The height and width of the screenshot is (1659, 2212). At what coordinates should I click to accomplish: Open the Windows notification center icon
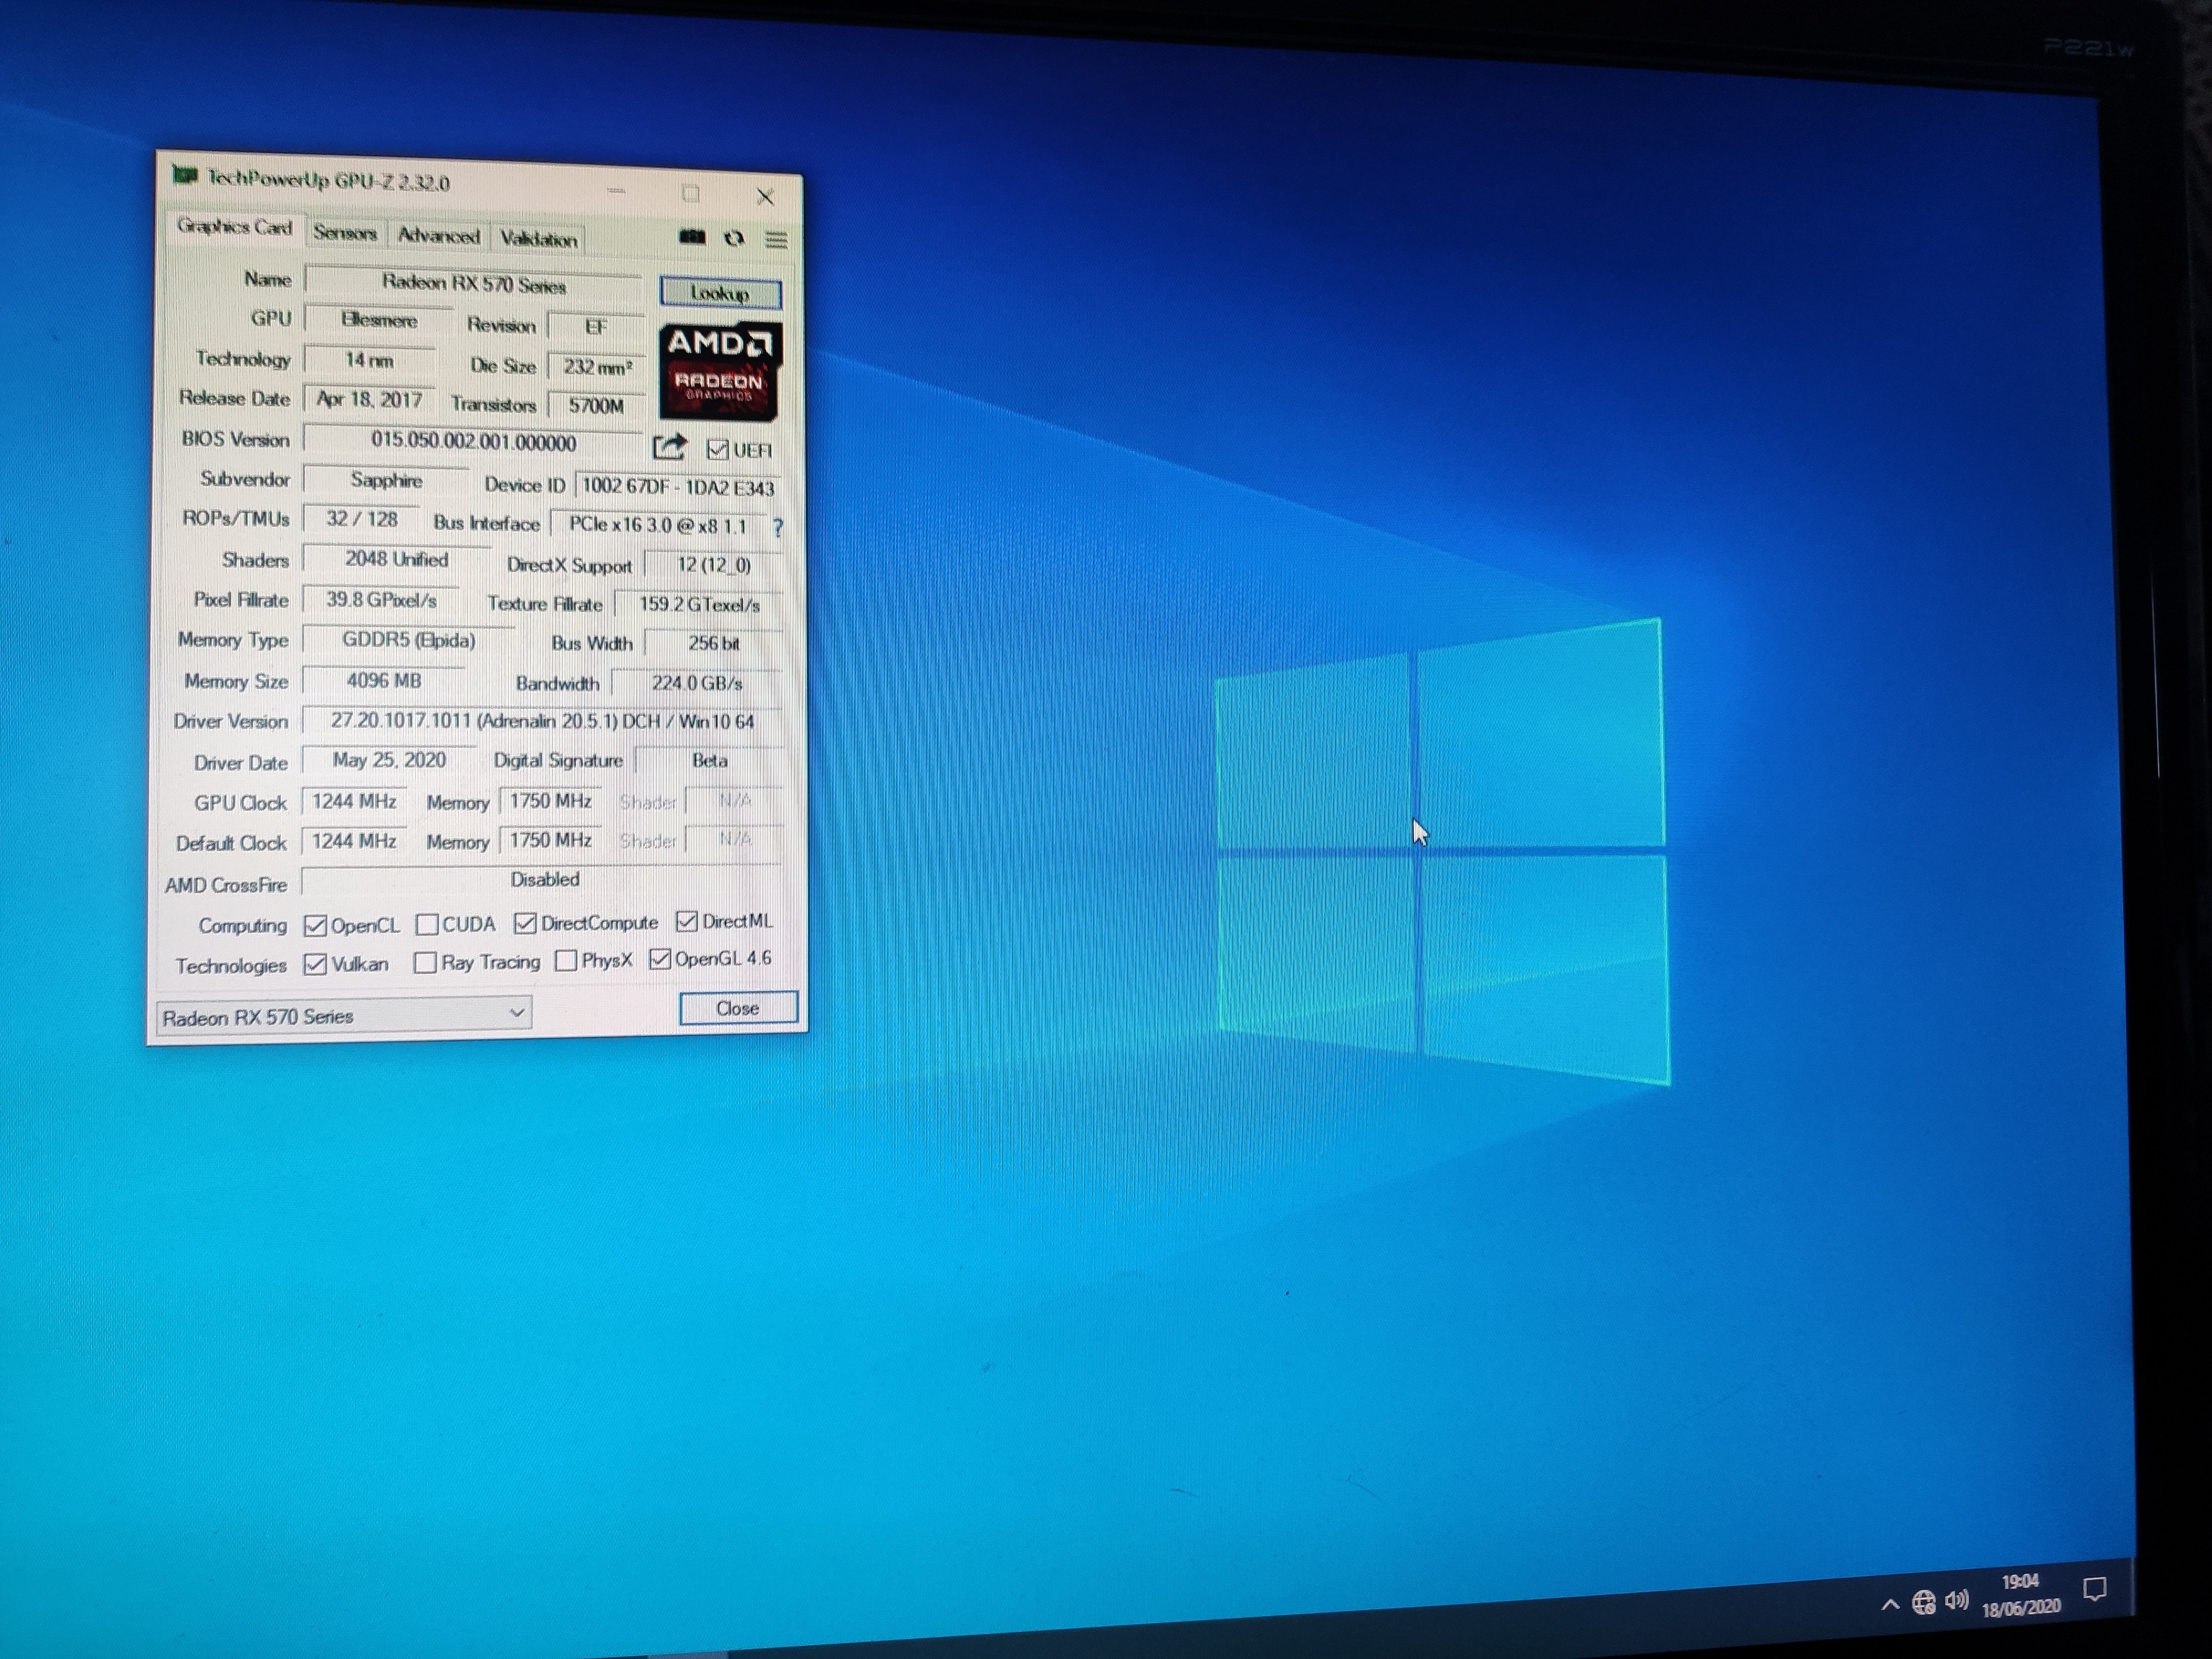[2094, 1589]
